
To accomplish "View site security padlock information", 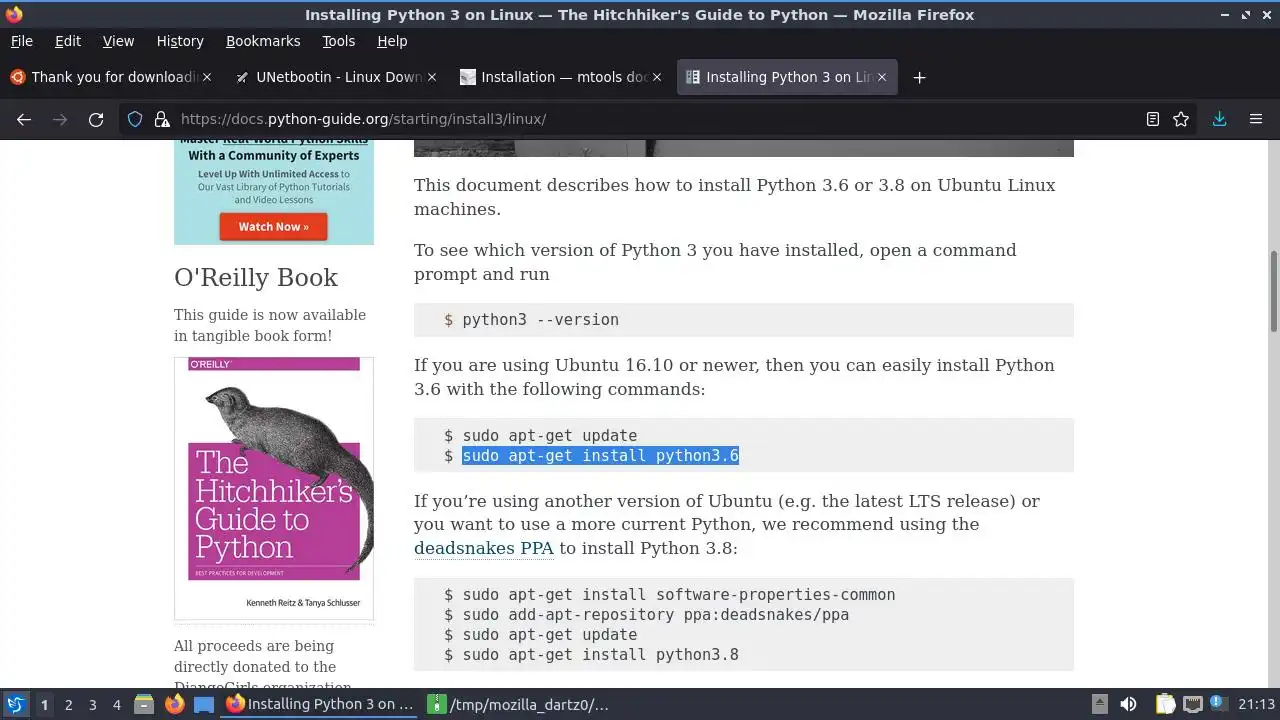I will (x=162, y=119).
